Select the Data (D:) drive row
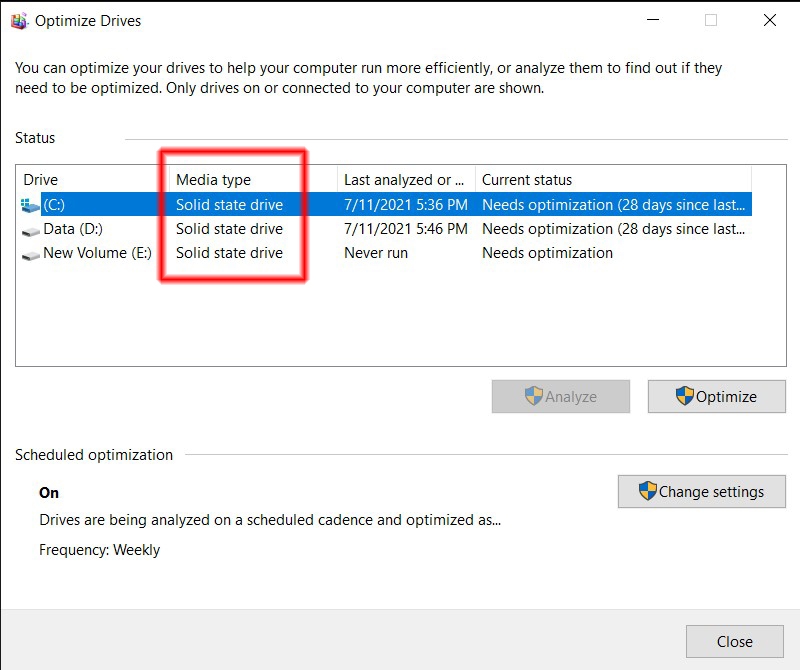This screenshot has height=670, width=800. click(x=386, y=229)
